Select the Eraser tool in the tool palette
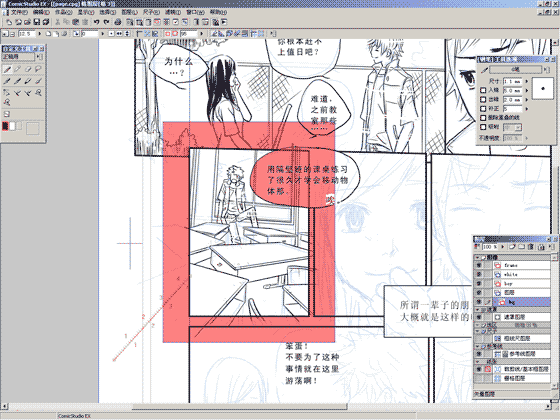The width and height of the screenshot is (560, 420). click(28, 69)
